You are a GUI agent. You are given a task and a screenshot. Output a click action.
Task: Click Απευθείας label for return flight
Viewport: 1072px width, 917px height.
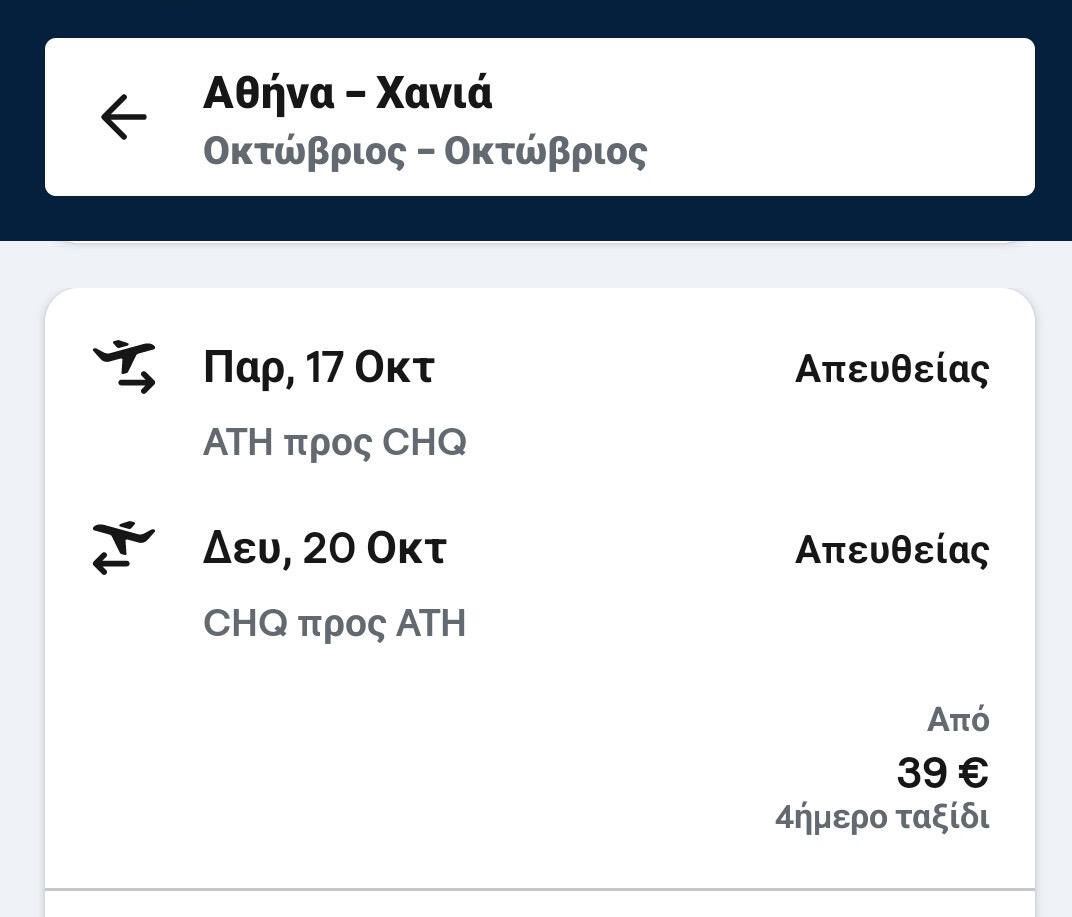pyautogui.click(x=891, y=550)
